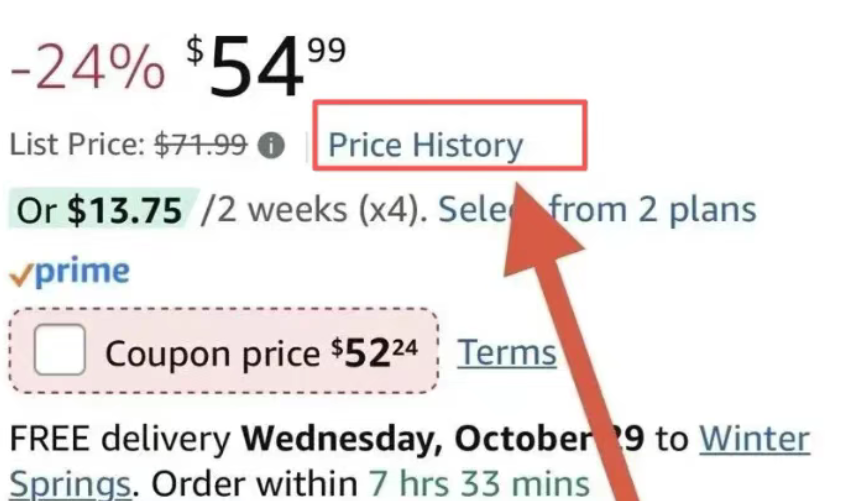Click the prime logo text

coord(82,272)
